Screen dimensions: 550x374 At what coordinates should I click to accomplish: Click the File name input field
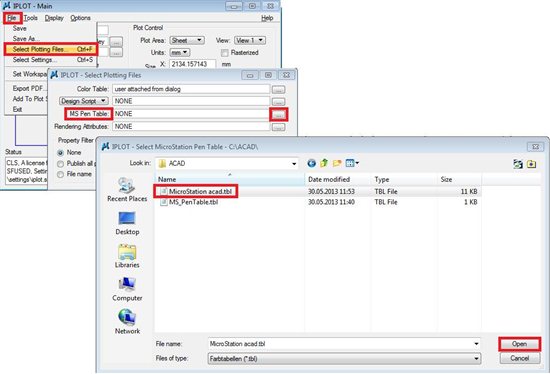point(340,344)
